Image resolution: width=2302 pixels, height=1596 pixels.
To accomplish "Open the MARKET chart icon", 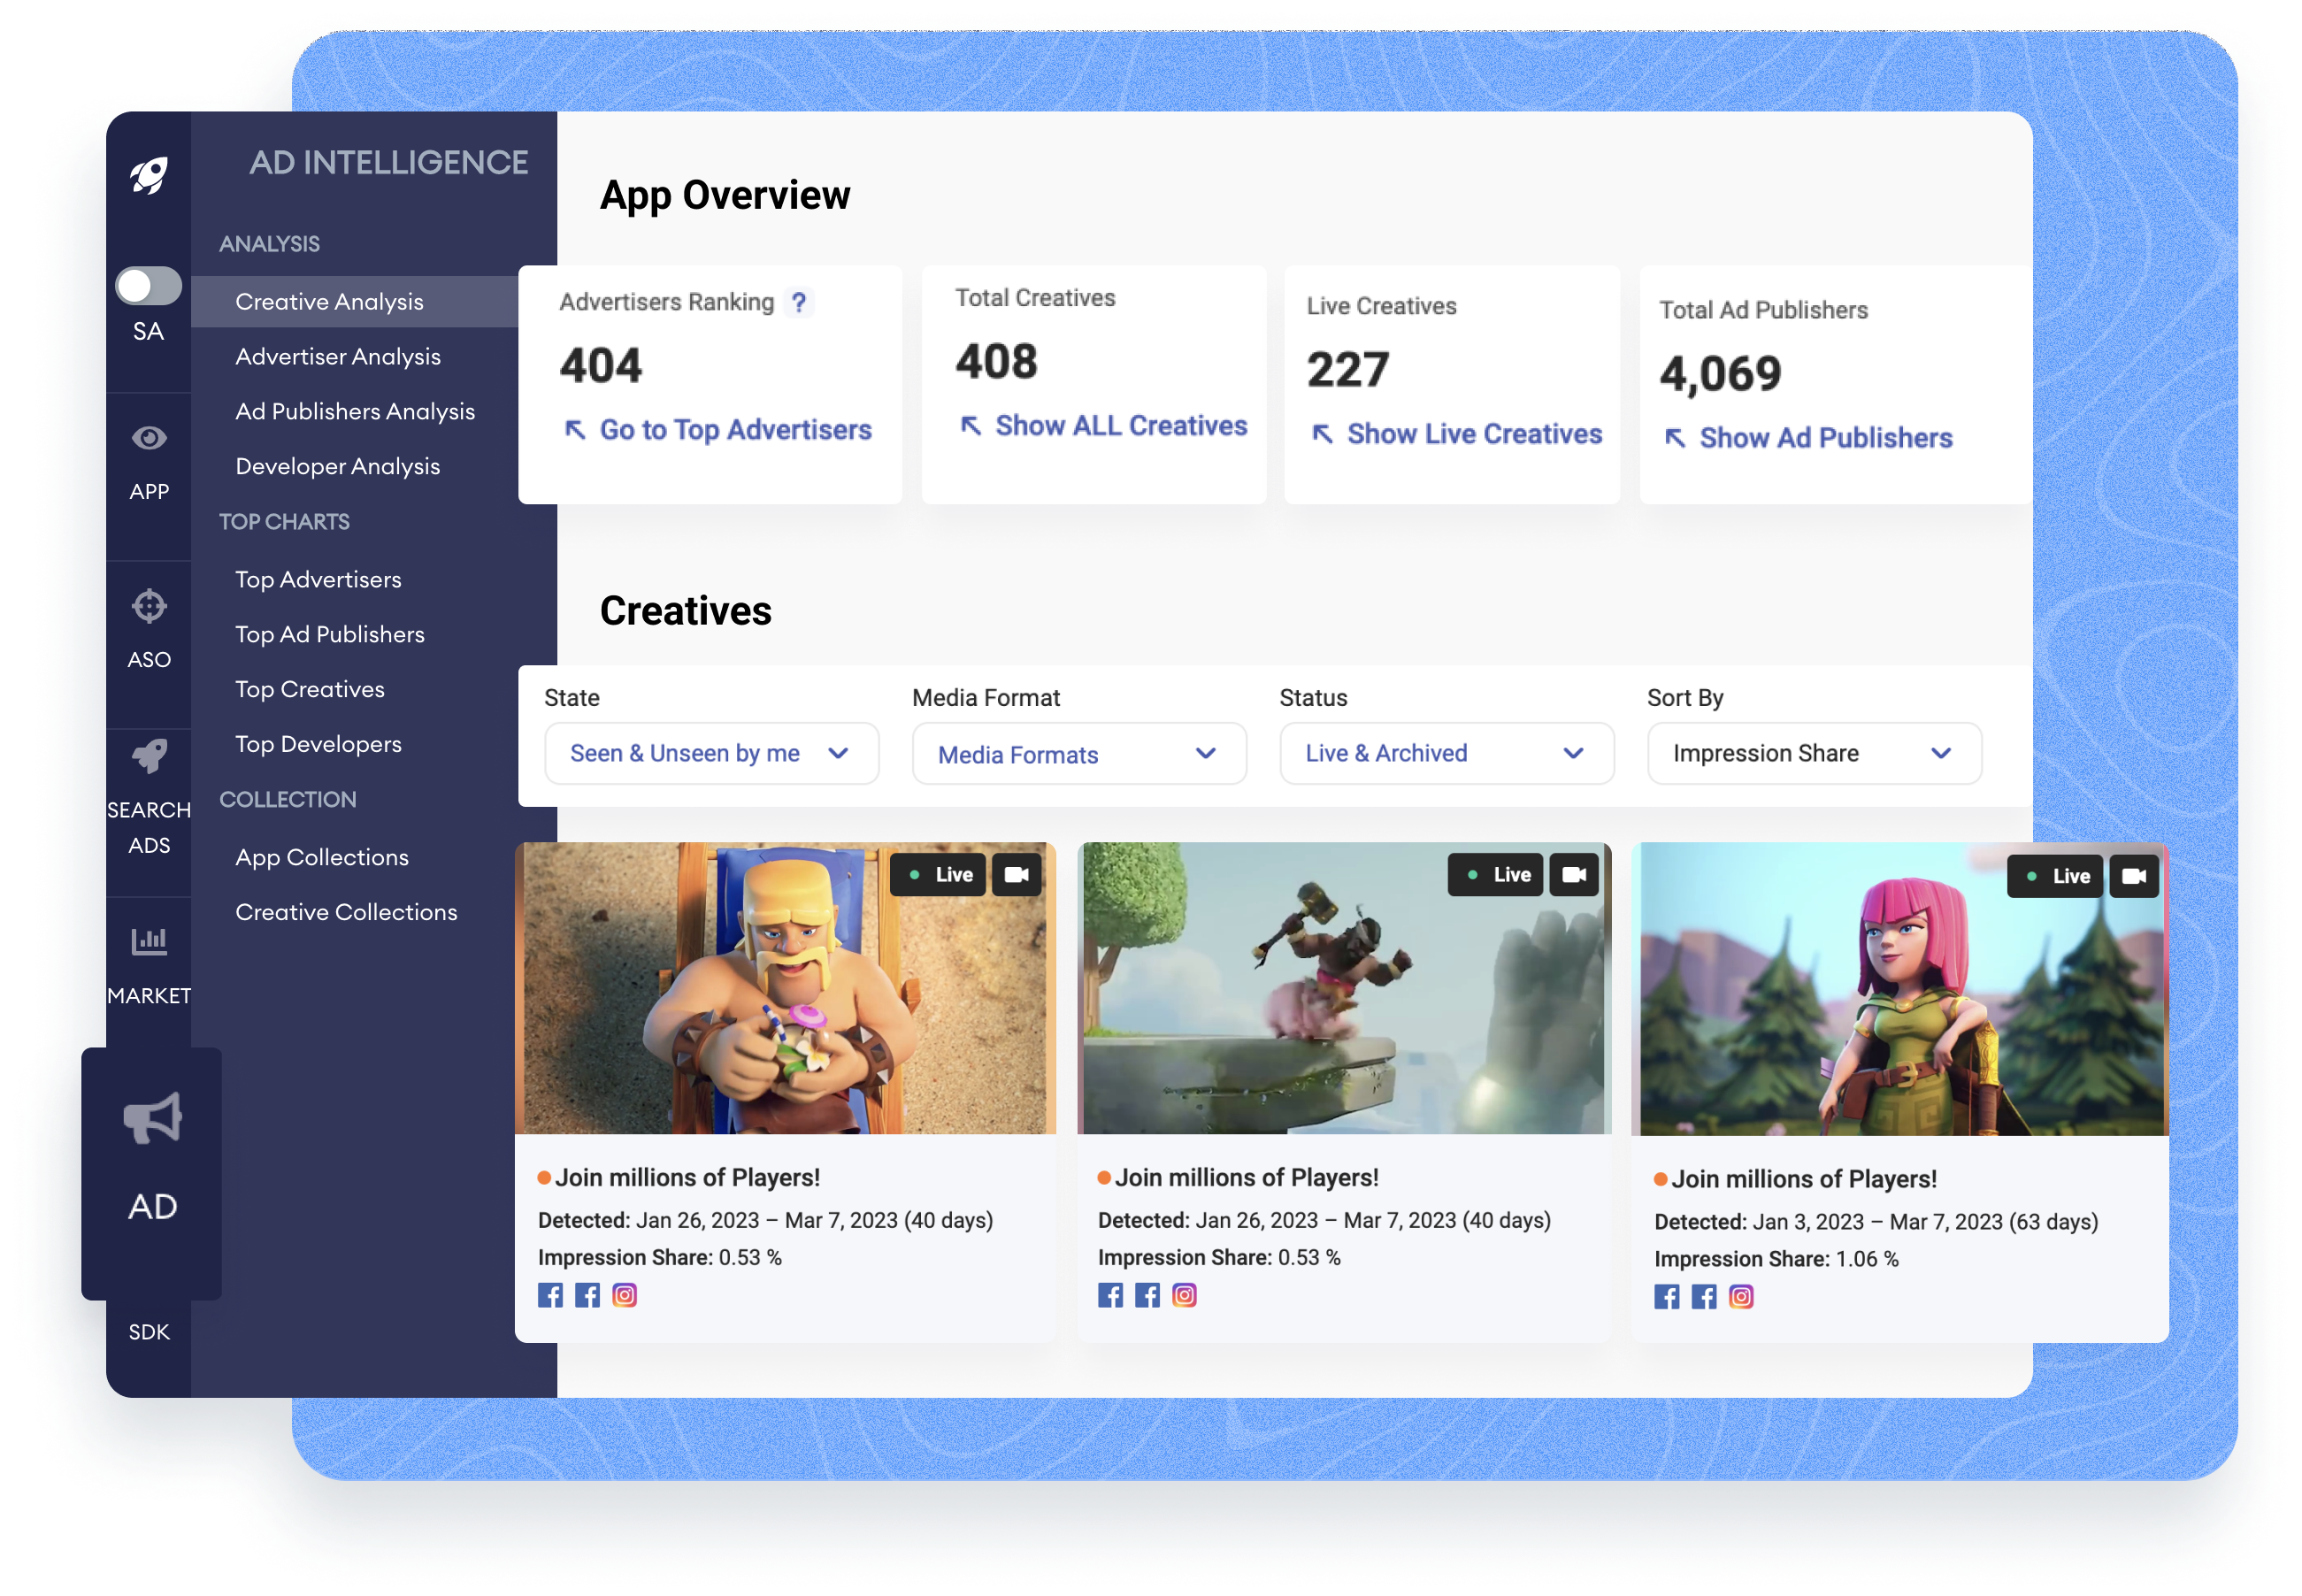I will click(x=149, y=941).
